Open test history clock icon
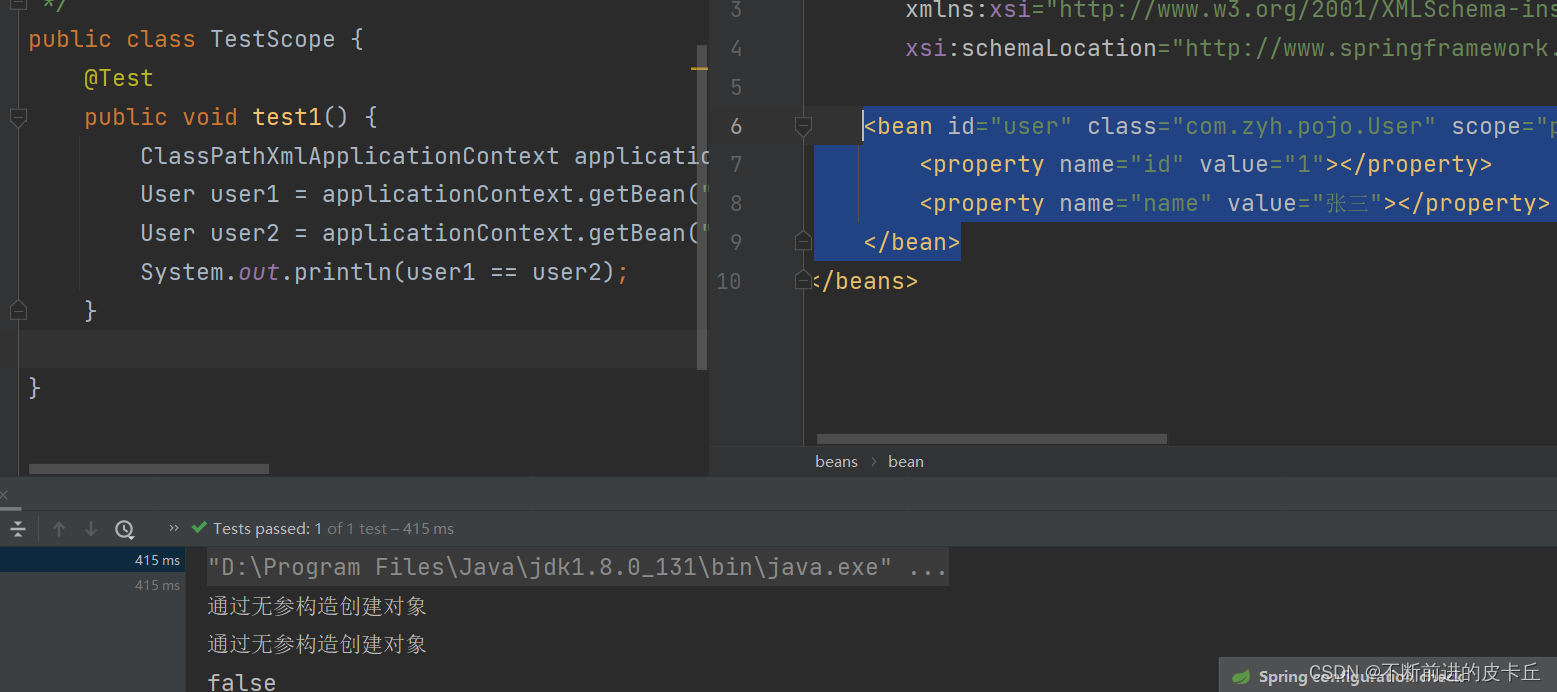Image resolution: width=1557 pixels, height=692 pixels. (x=124, y=529)
